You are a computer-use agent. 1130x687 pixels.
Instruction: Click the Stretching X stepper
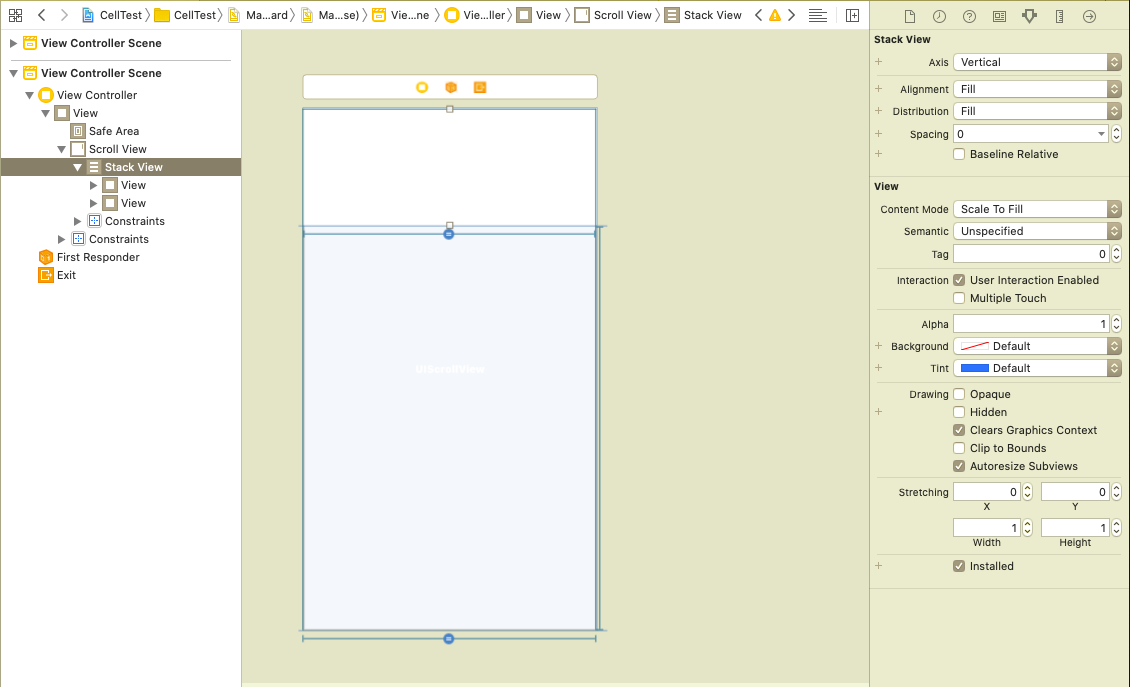point(1028,492)
